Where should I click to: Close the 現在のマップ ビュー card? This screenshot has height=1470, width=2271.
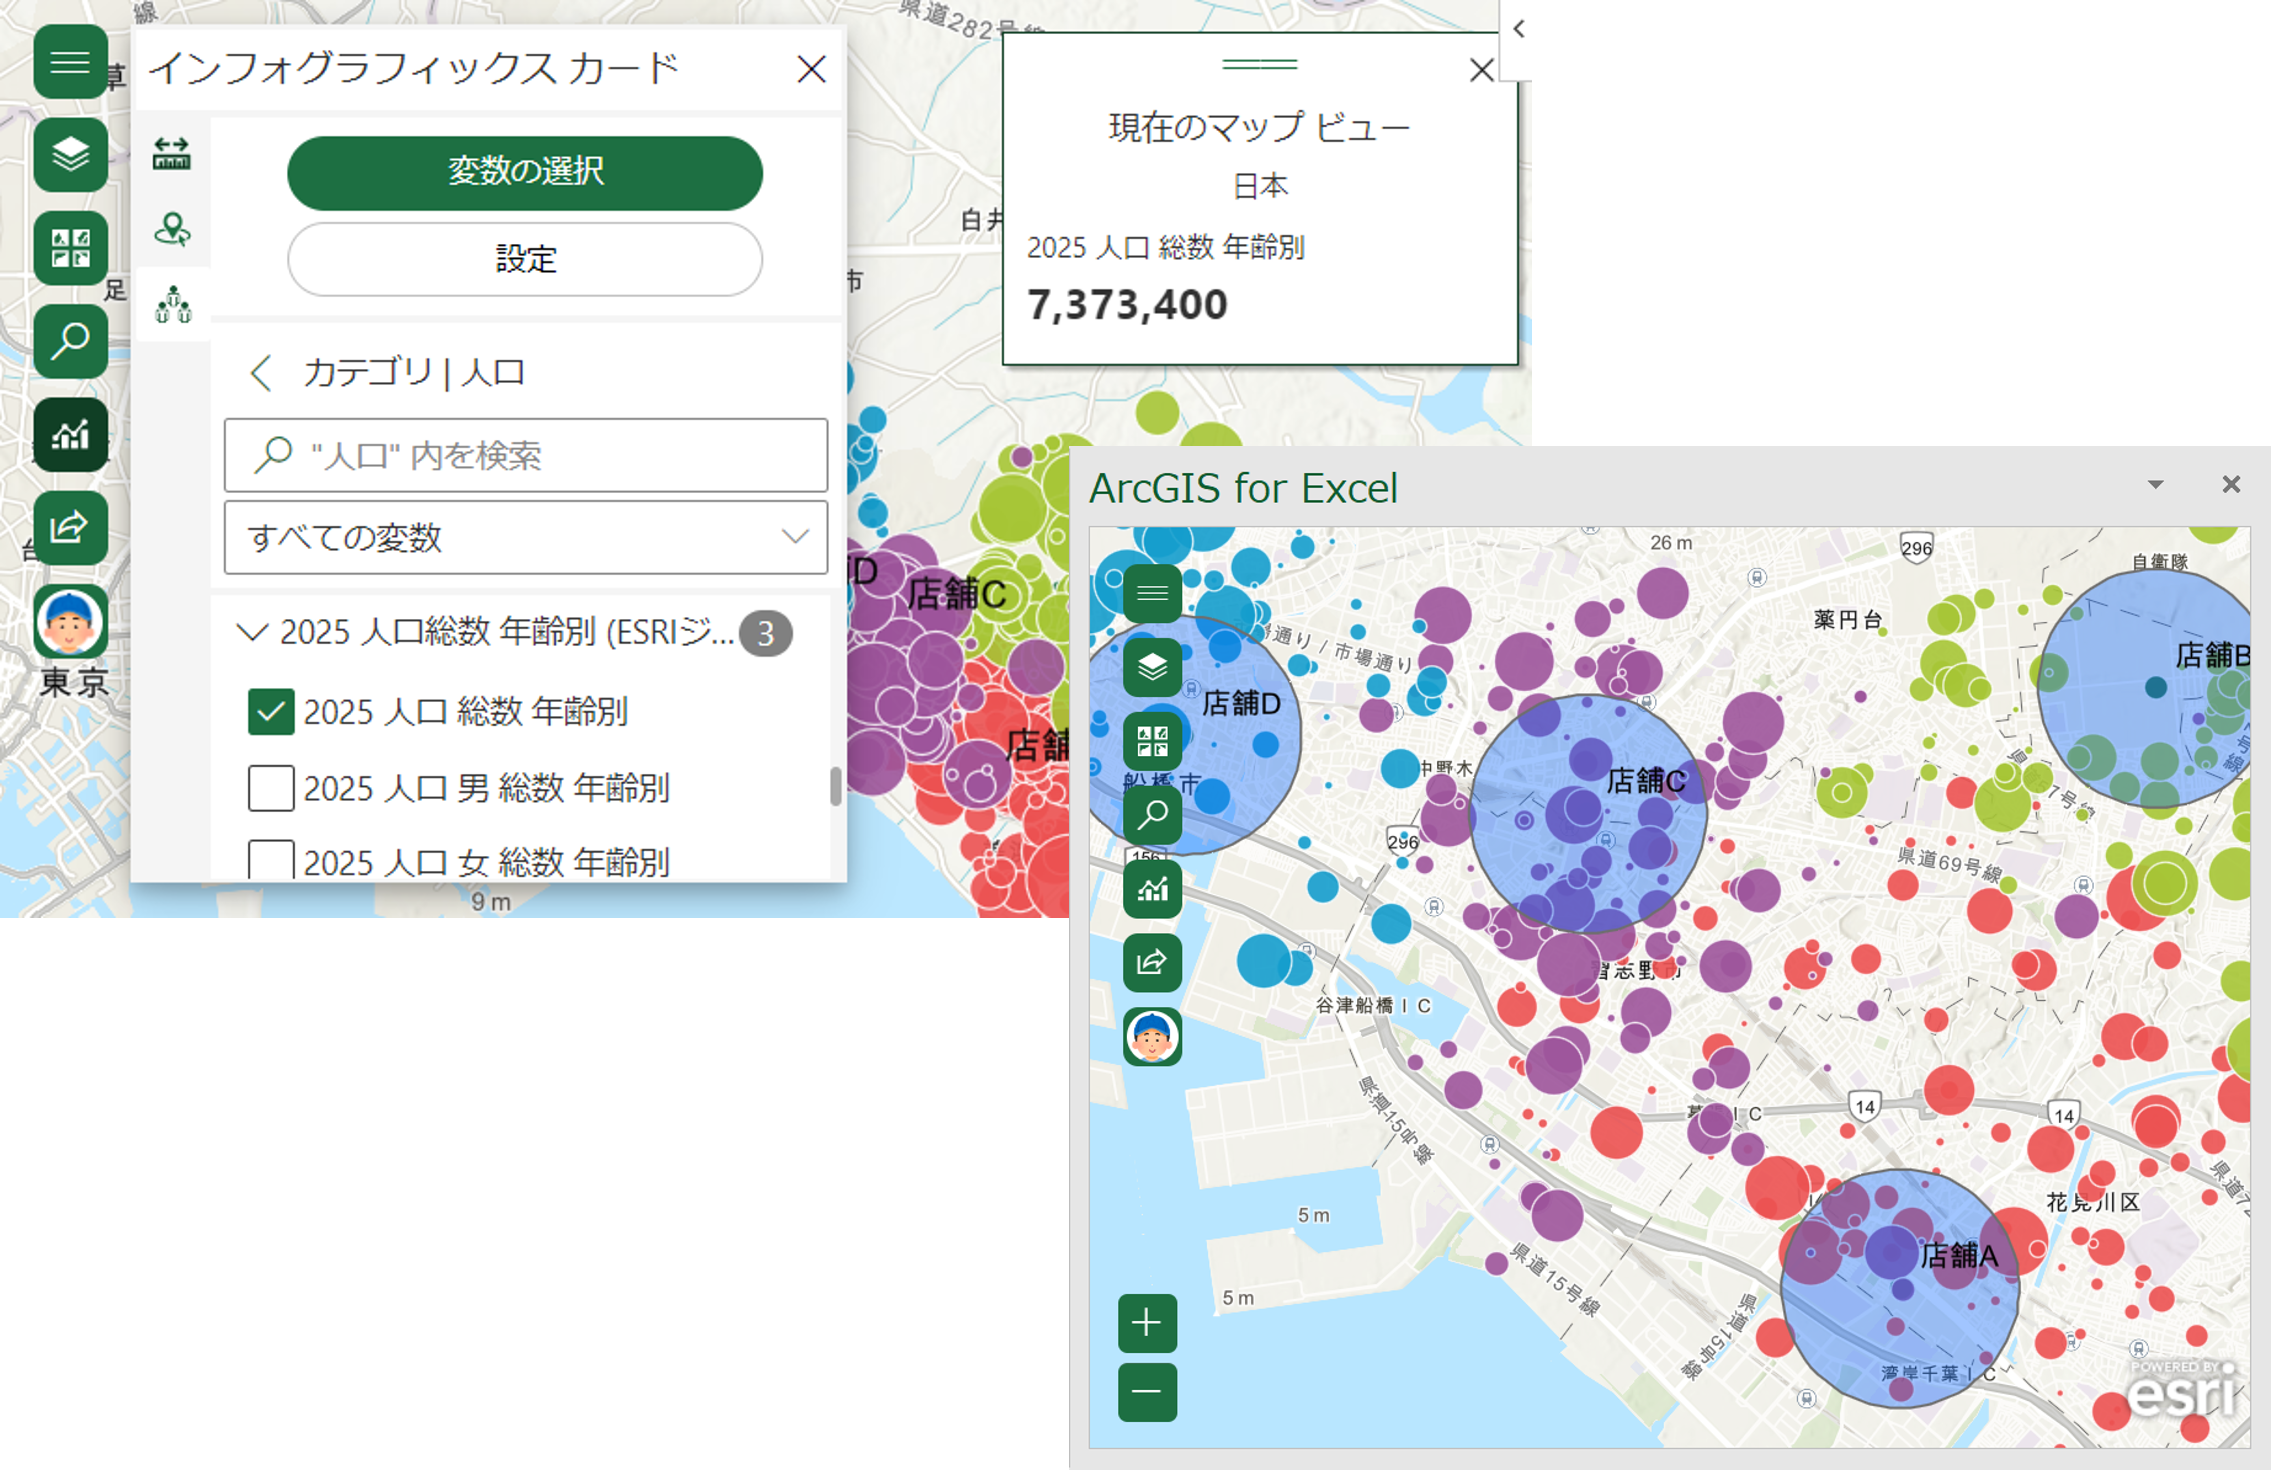coord(1481,70)
